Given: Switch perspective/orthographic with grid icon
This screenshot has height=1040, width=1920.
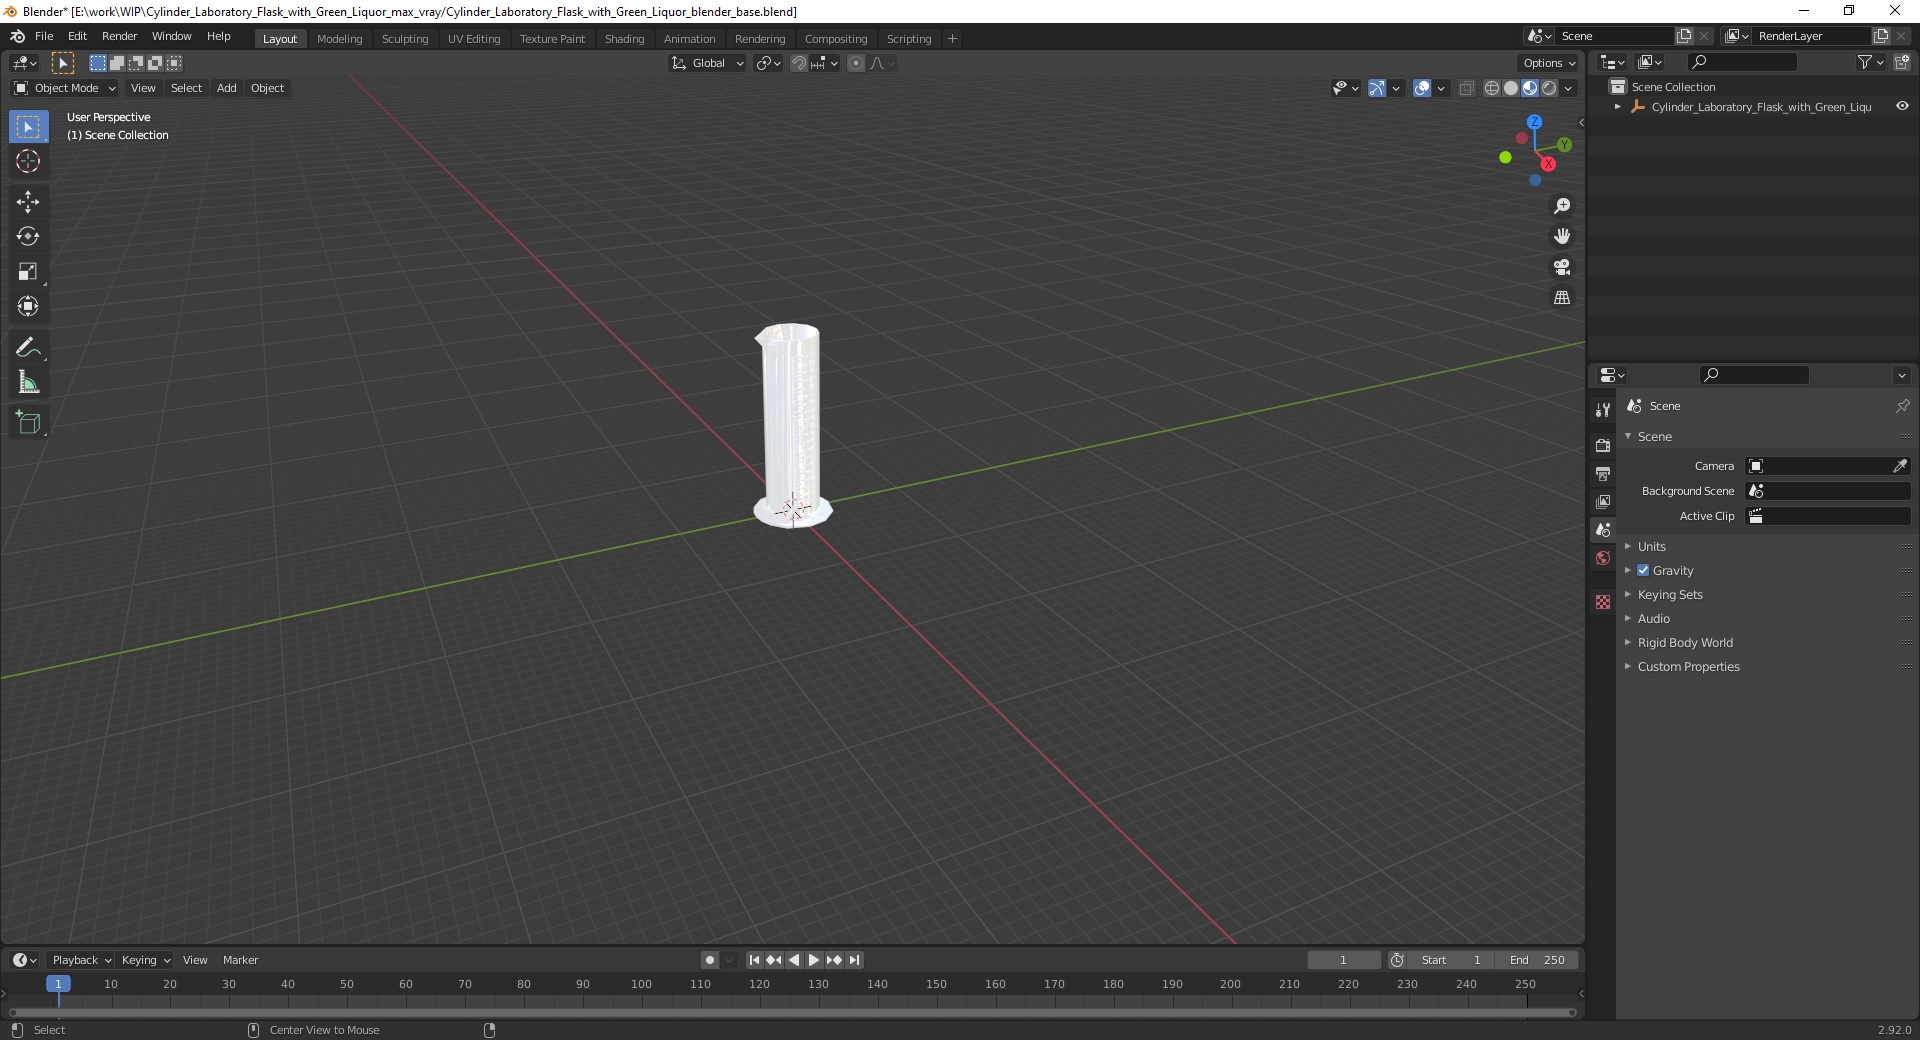Looking at the screenshot, I should (1561, 298).
